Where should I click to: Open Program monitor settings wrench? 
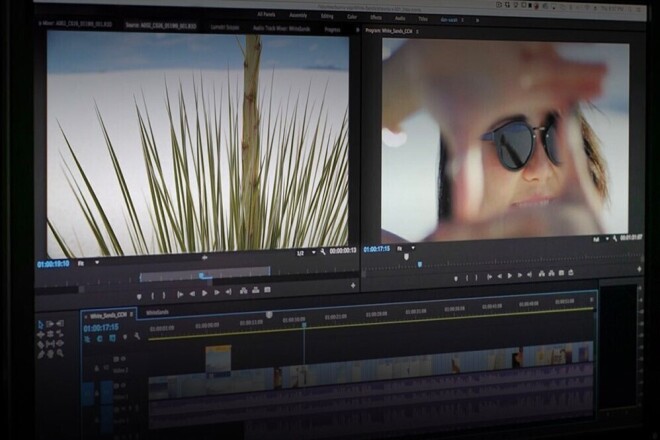coord(615,238)
